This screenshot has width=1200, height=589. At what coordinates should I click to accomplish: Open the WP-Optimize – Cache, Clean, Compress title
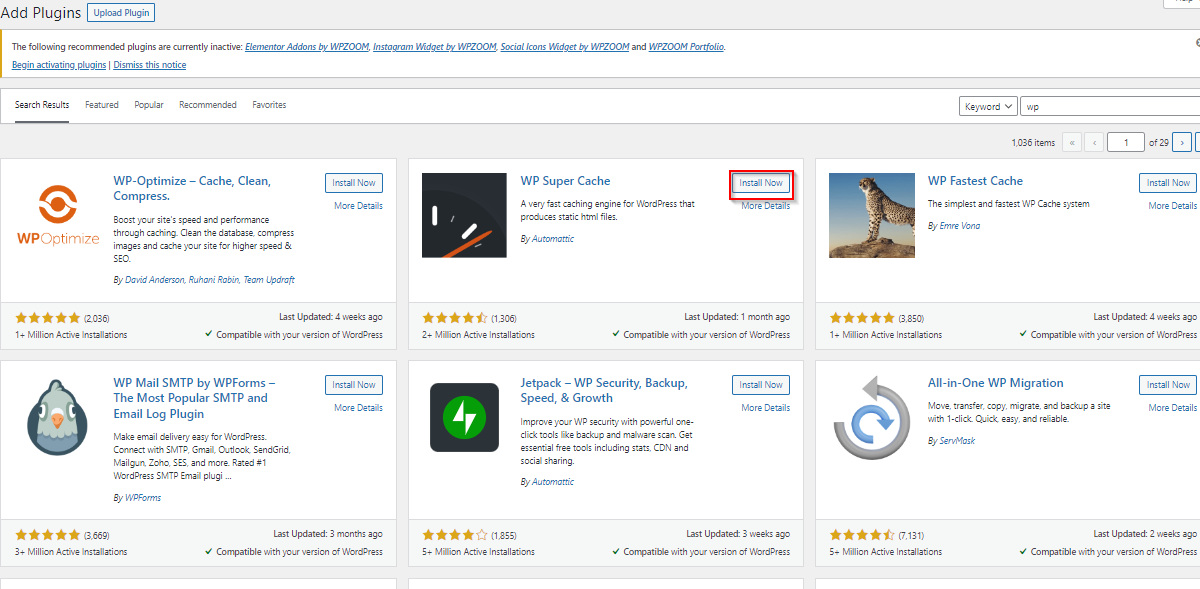(x=192, y=189)
